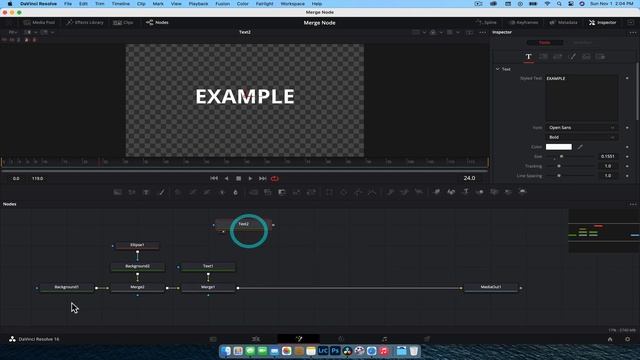Image resolution: width=640 pixels, height=360 pixels.
Task: Collapse the Text section in Inspector
Action: click(498, 69)
